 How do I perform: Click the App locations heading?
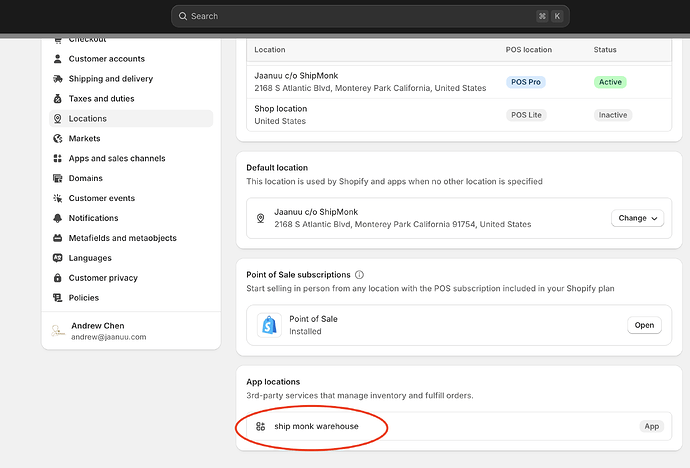tap(273, 382)
